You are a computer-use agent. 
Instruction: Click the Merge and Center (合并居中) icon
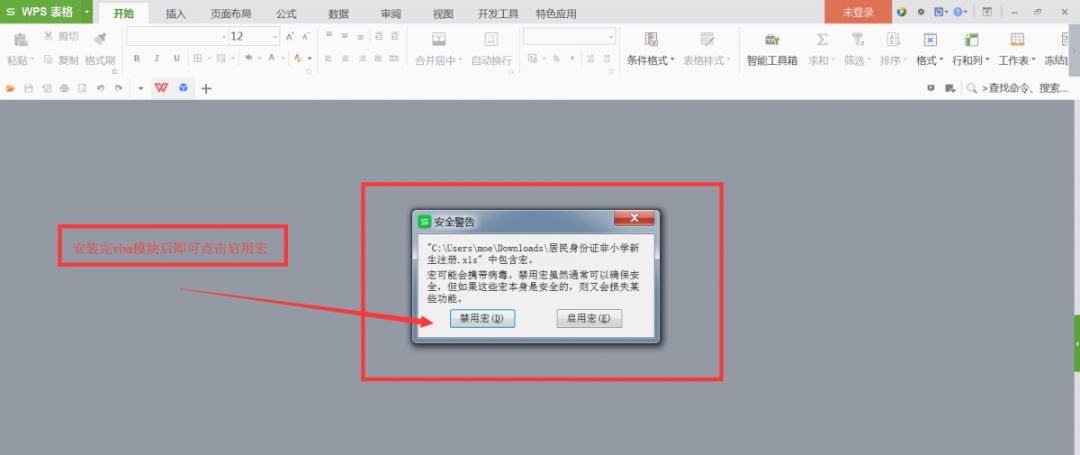(x=439, y=39)
